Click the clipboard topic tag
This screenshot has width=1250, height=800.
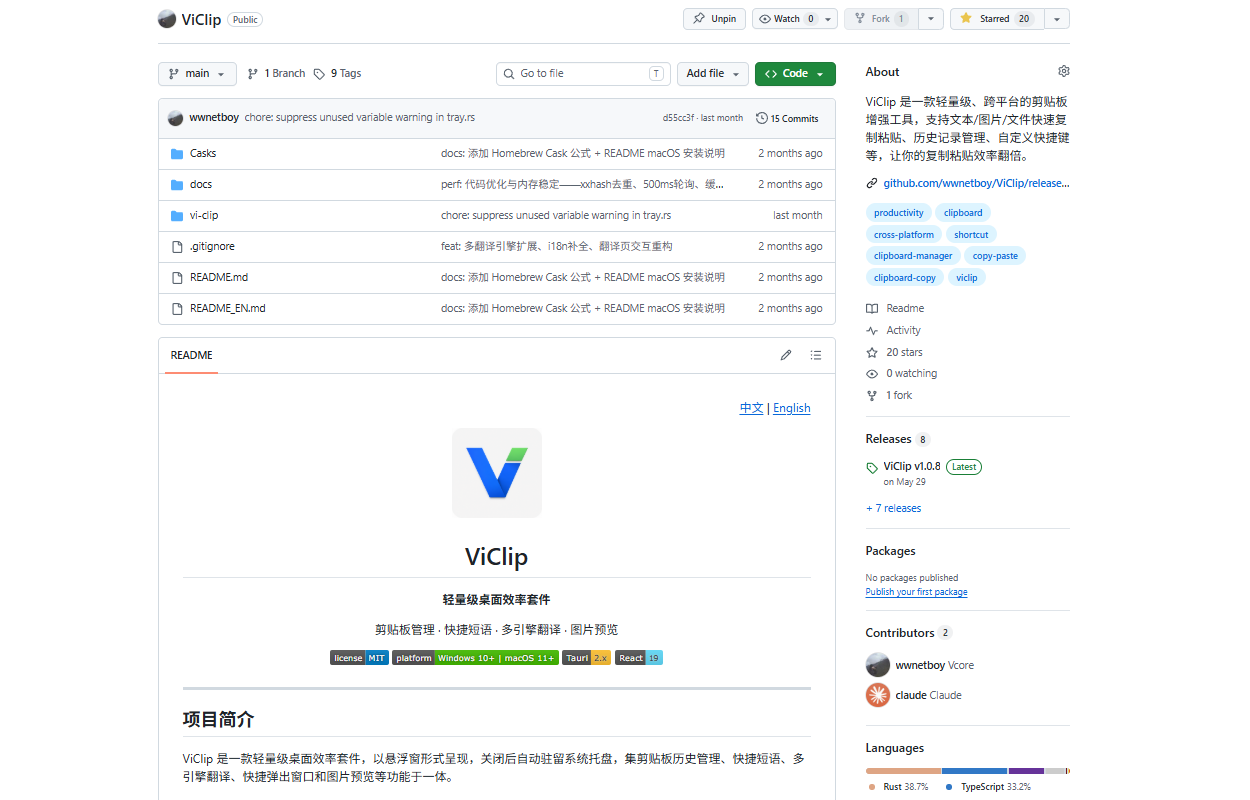pyautogui.click(x=963, y=213)
